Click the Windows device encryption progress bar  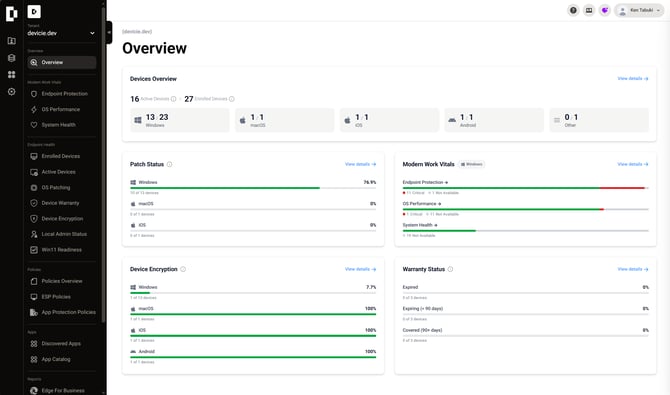[253, 293]
